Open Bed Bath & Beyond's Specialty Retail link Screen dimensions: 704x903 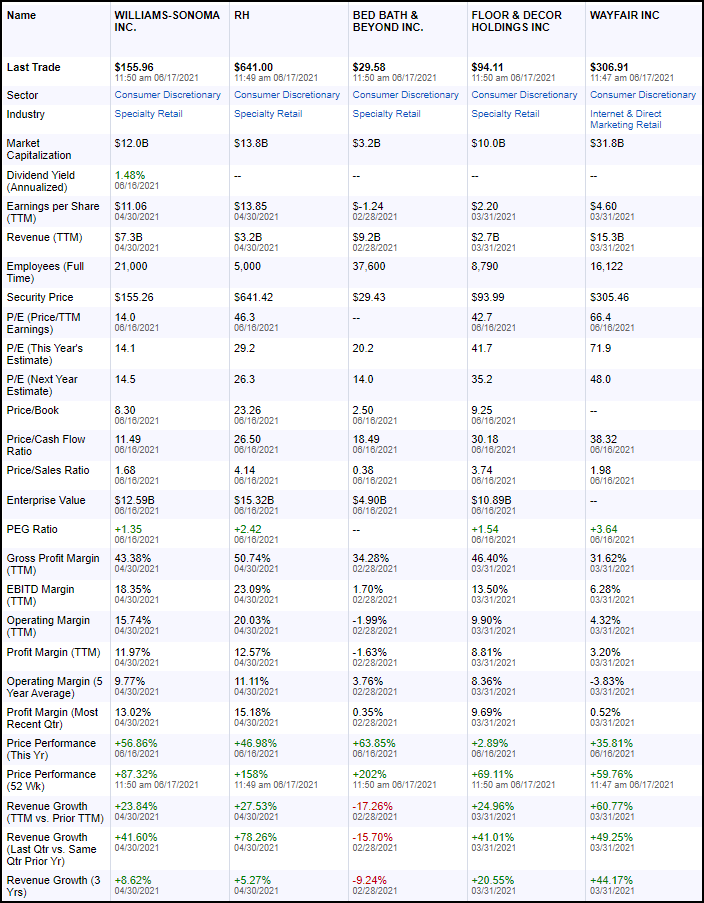(x=387, y=114)
